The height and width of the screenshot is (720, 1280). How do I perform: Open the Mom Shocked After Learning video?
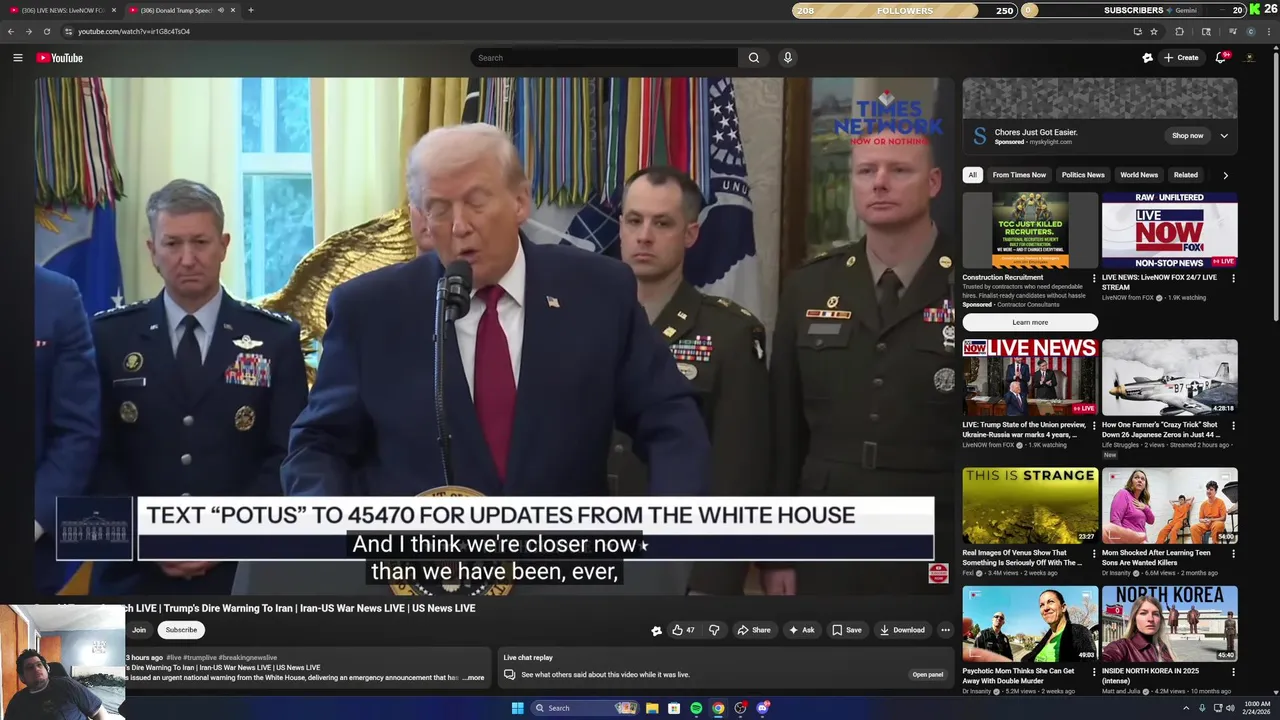pyautogui.click(x=1170, y=506)
